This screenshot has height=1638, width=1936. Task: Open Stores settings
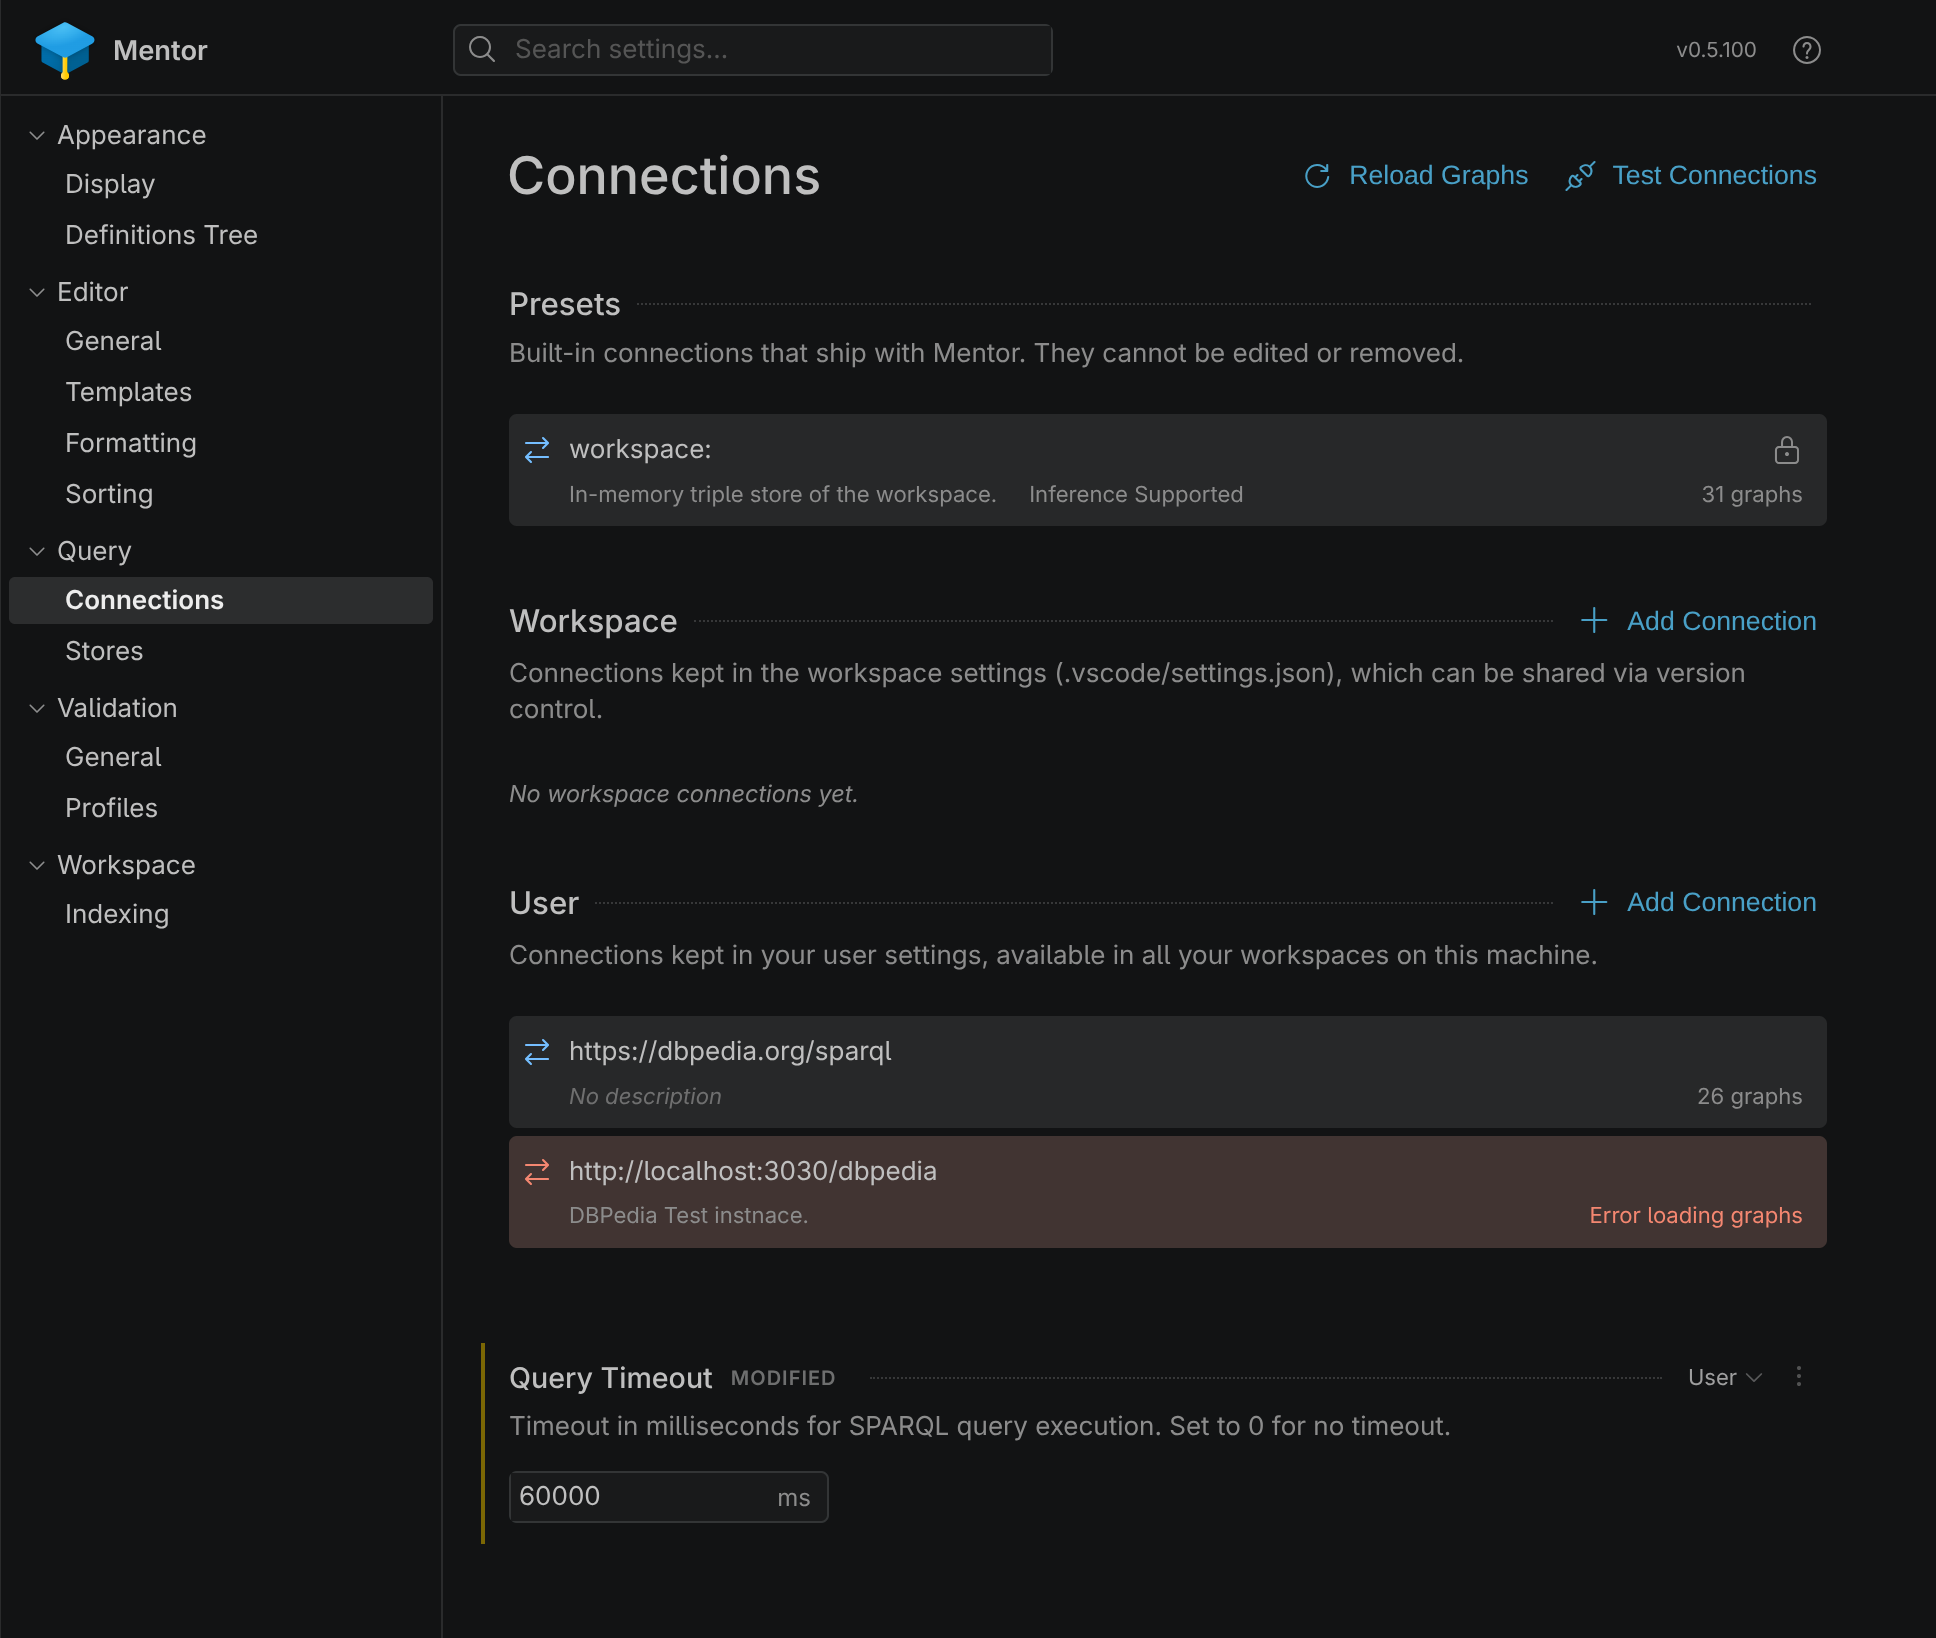[x=104, y=651]
